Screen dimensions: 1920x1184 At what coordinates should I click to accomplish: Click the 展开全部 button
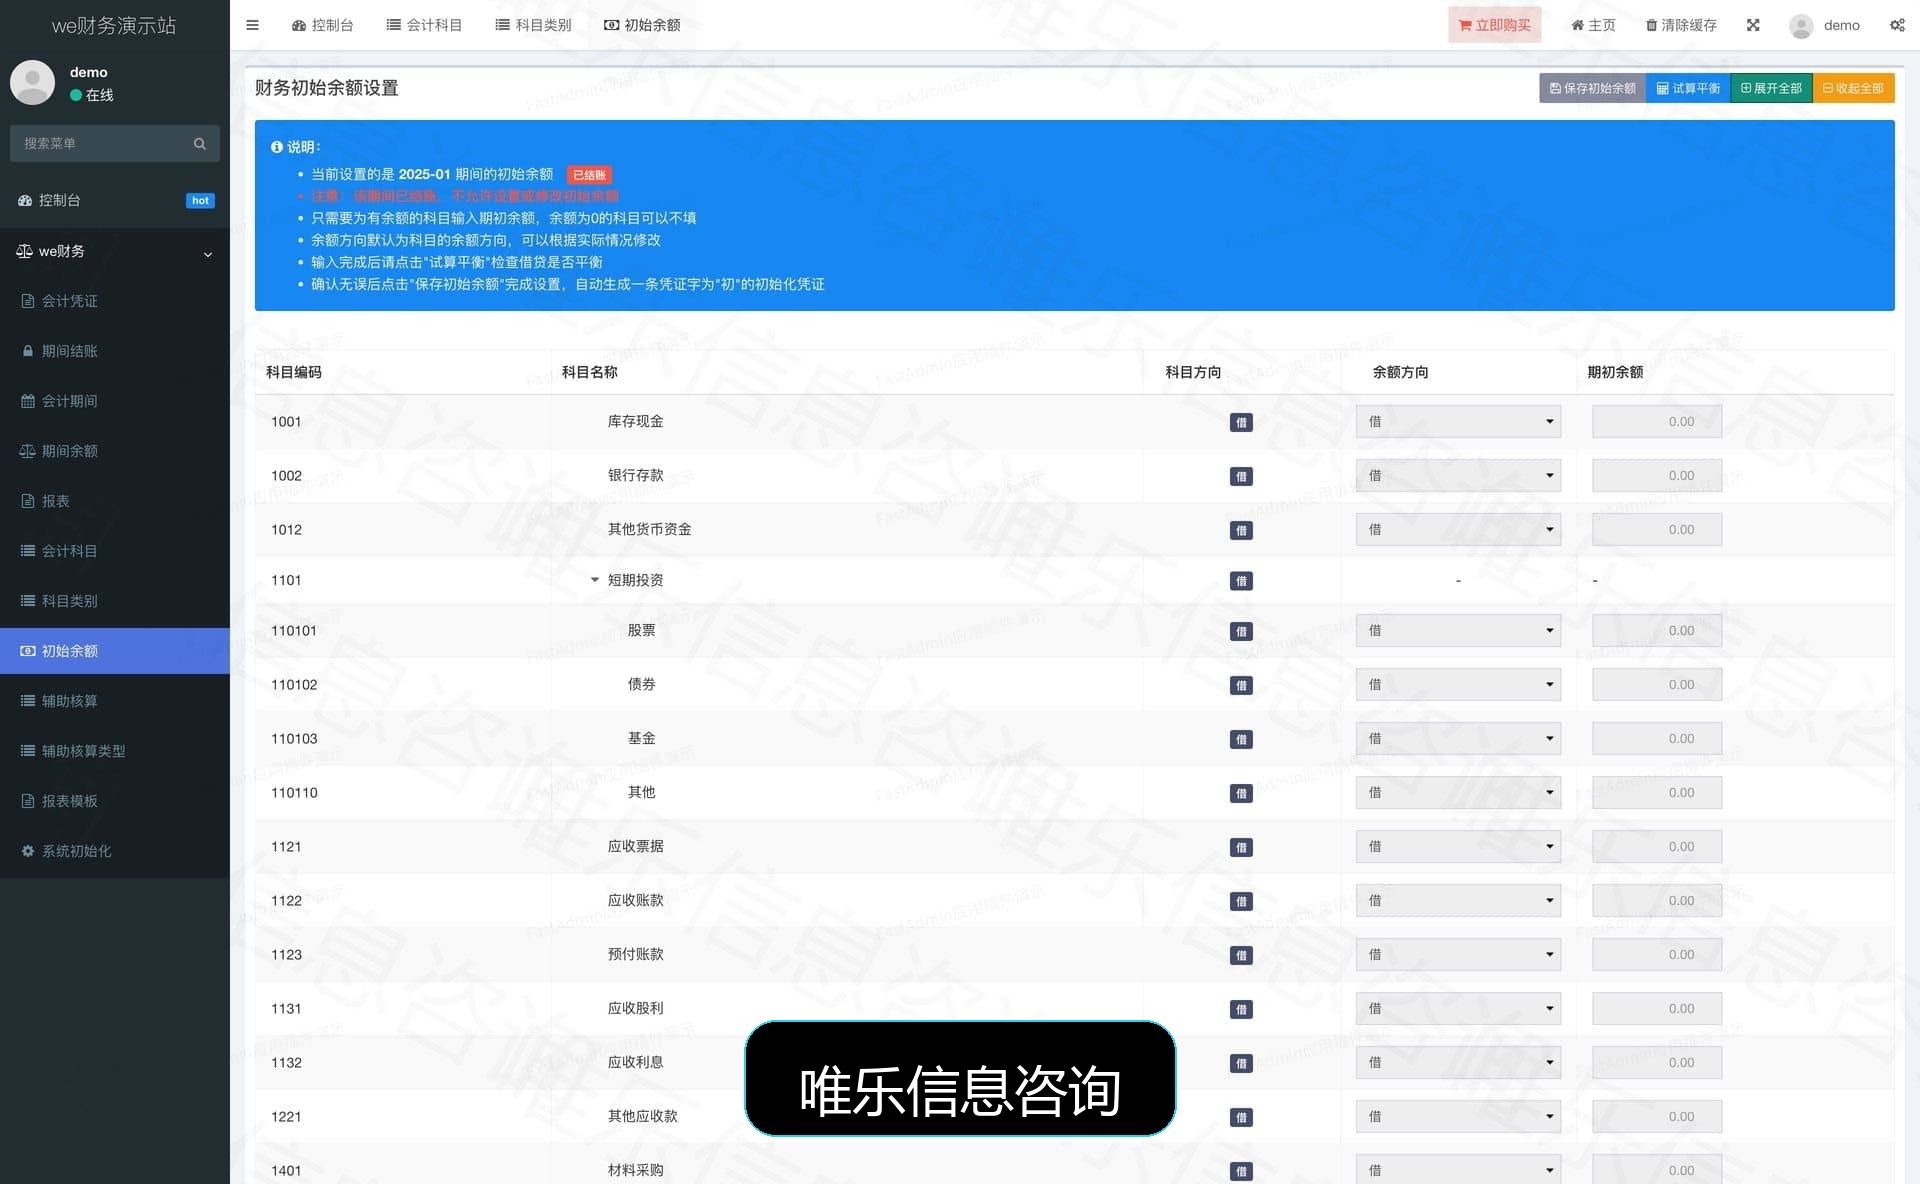click(1771, 88)
